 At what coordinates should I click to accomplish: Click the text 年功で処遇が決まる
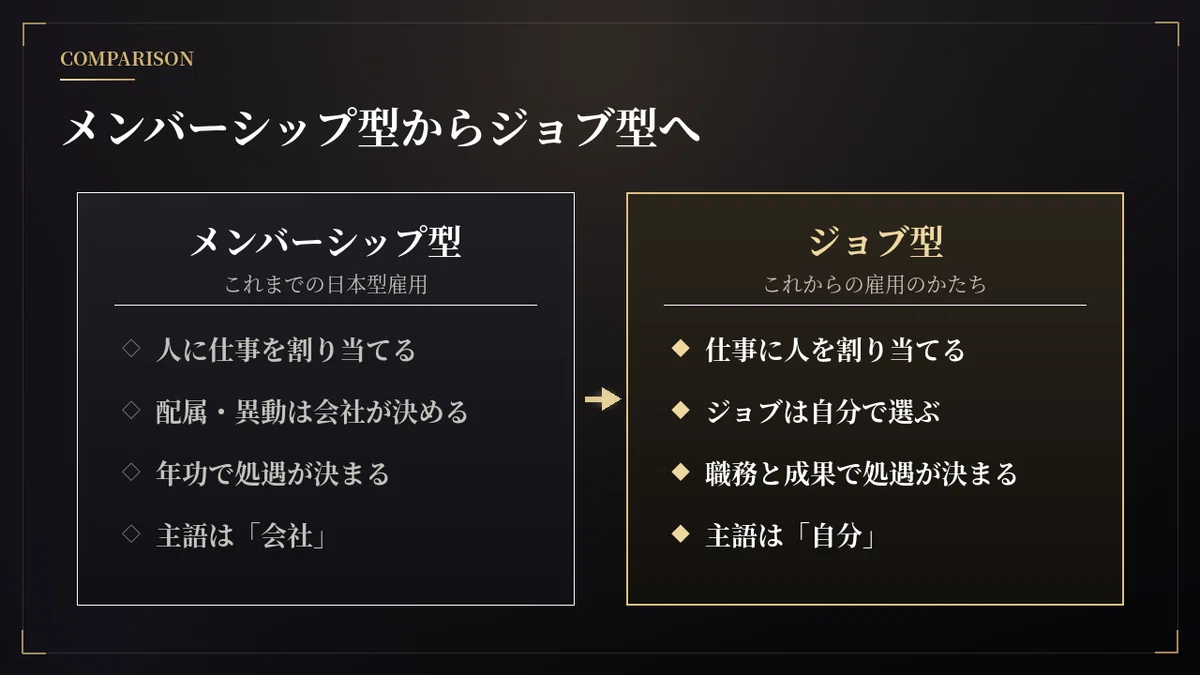point(273,473)
